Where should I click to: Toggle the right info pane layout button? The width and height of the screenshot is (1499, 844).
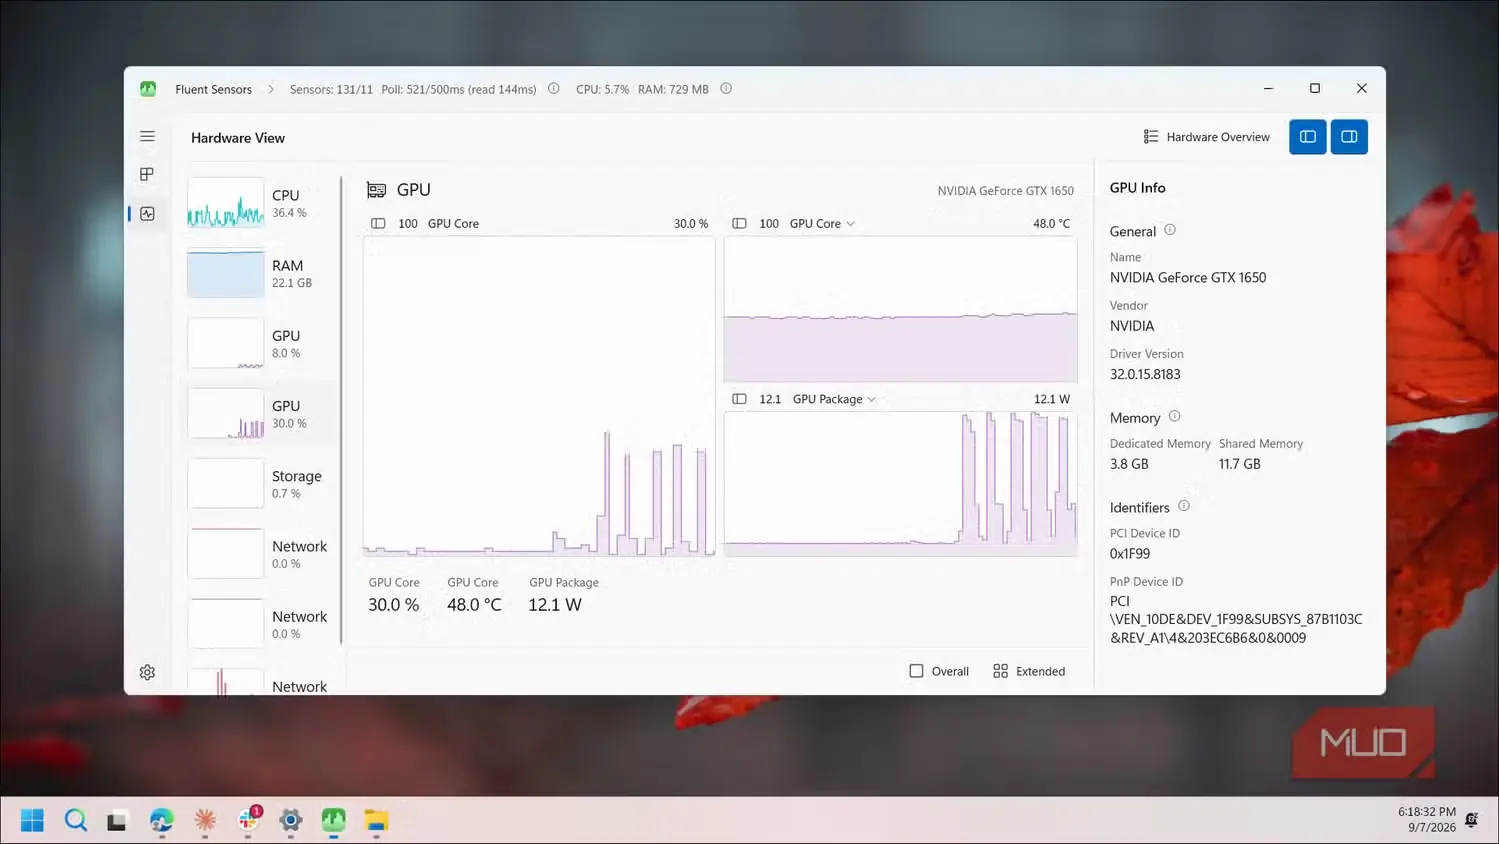1349,137
